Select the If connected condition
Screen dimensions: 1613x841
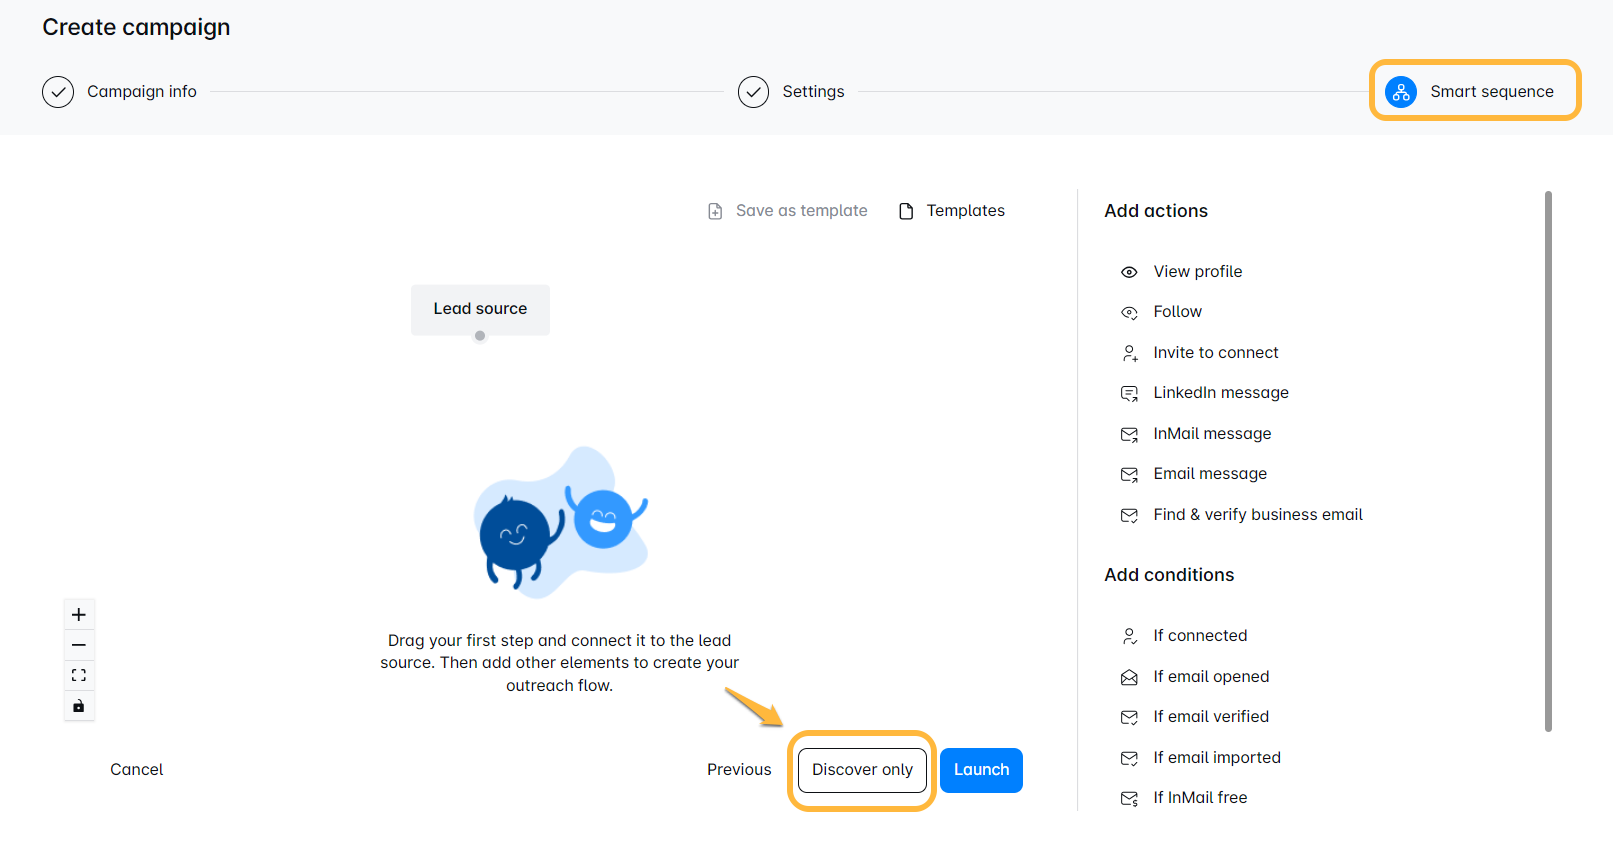point(1199,636)
